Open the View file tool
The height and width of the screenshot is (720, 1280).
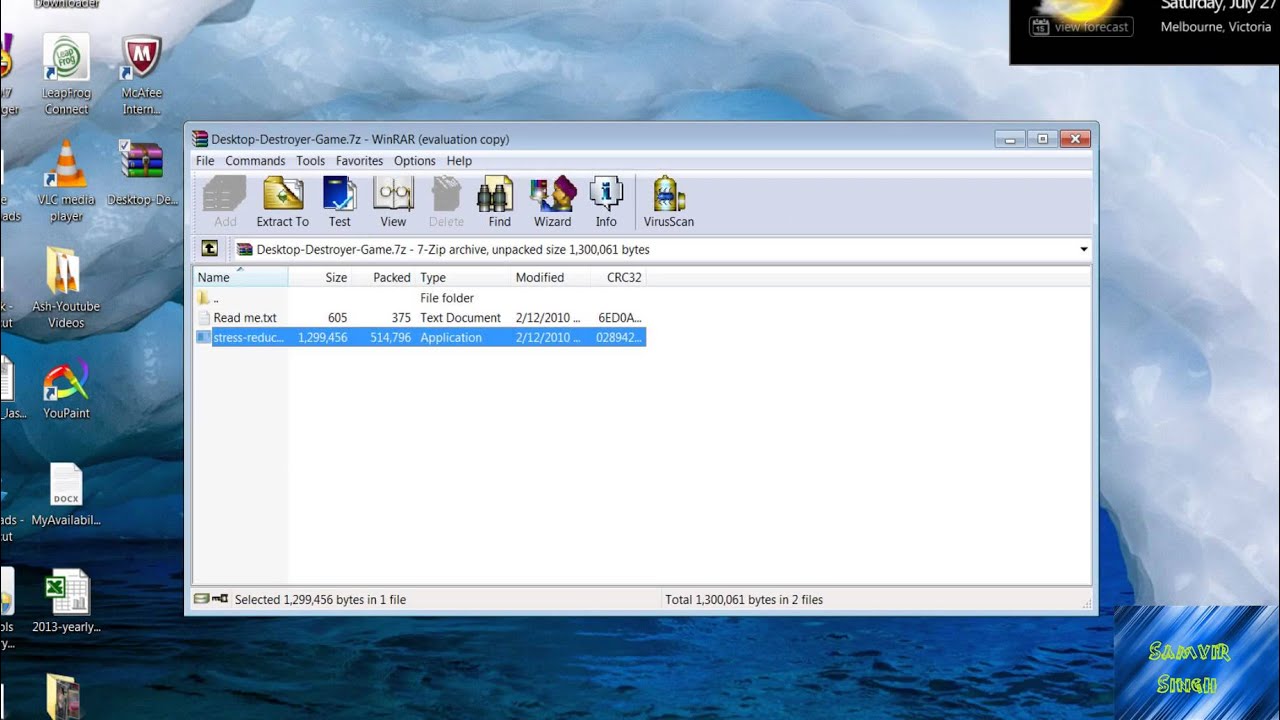click(x=393, y=201)
